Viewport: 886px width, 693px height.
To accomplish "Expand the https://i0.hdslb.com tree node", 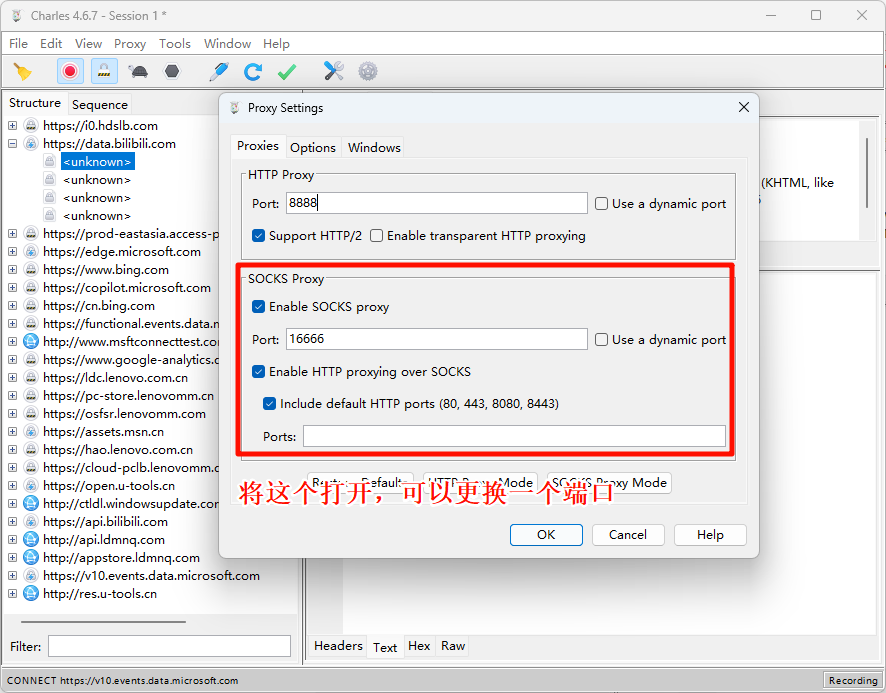I will [13, 126].
